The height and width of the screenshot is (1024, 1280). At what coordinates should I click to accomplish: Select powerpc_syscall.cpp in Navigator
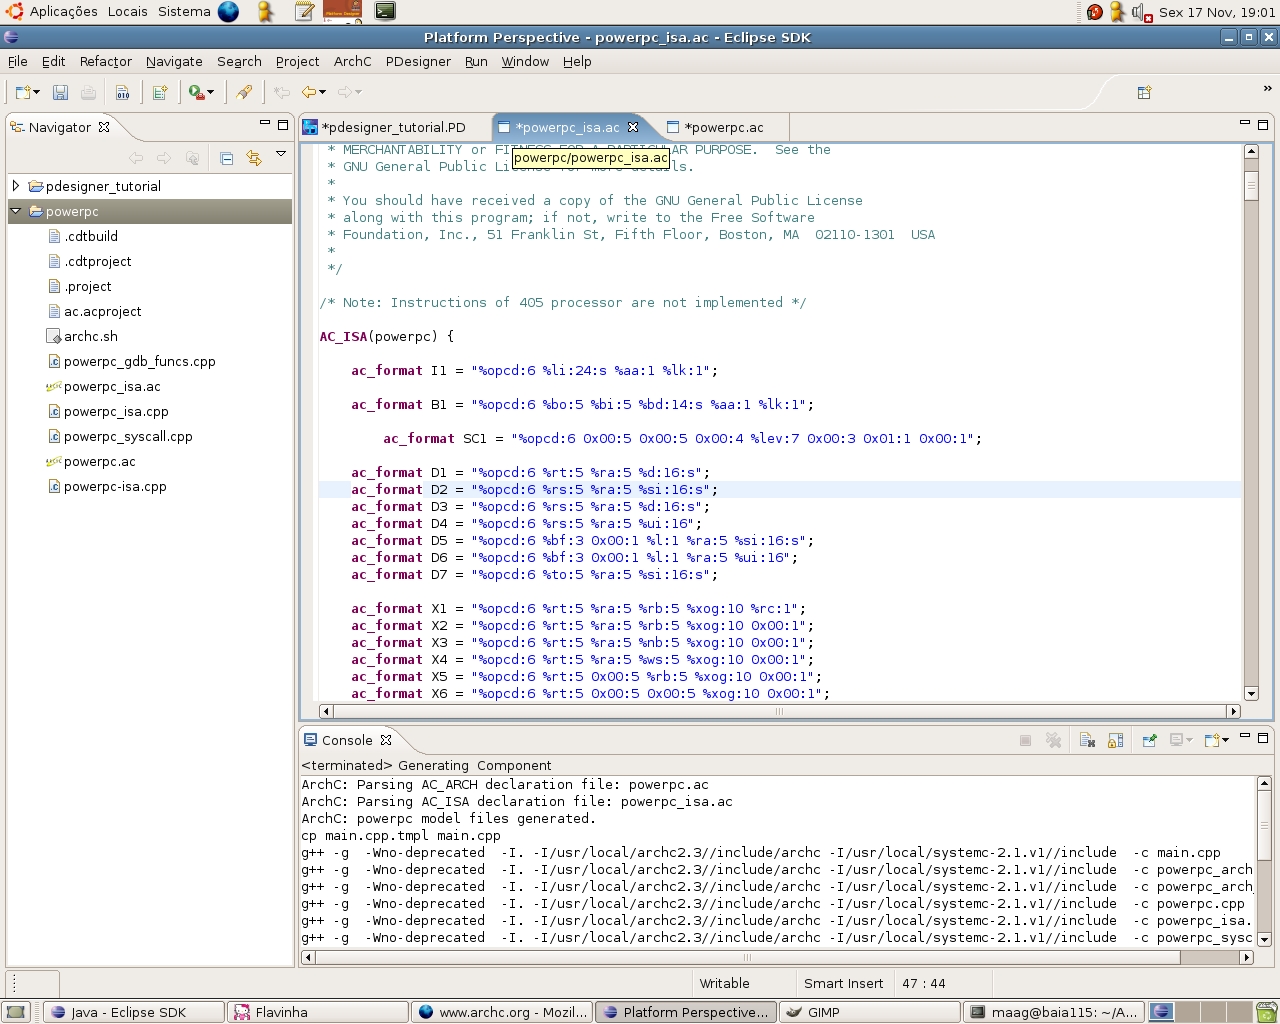pyautogui.click(x=127, y=436)
